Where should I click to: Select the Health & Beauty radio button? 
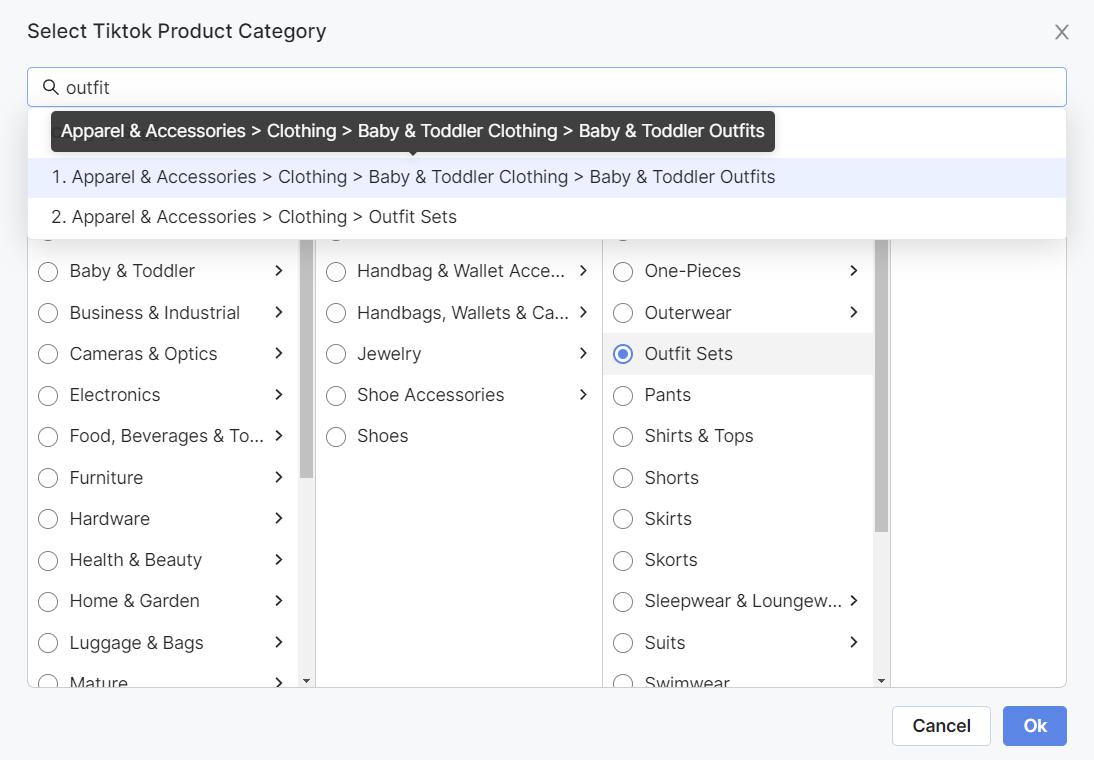48,560
